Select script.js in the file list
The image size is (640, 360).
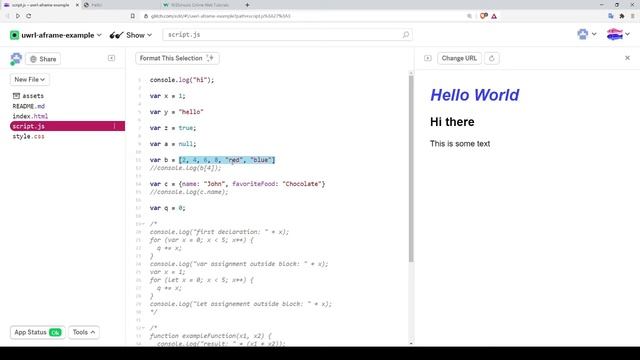pos(67,126)
